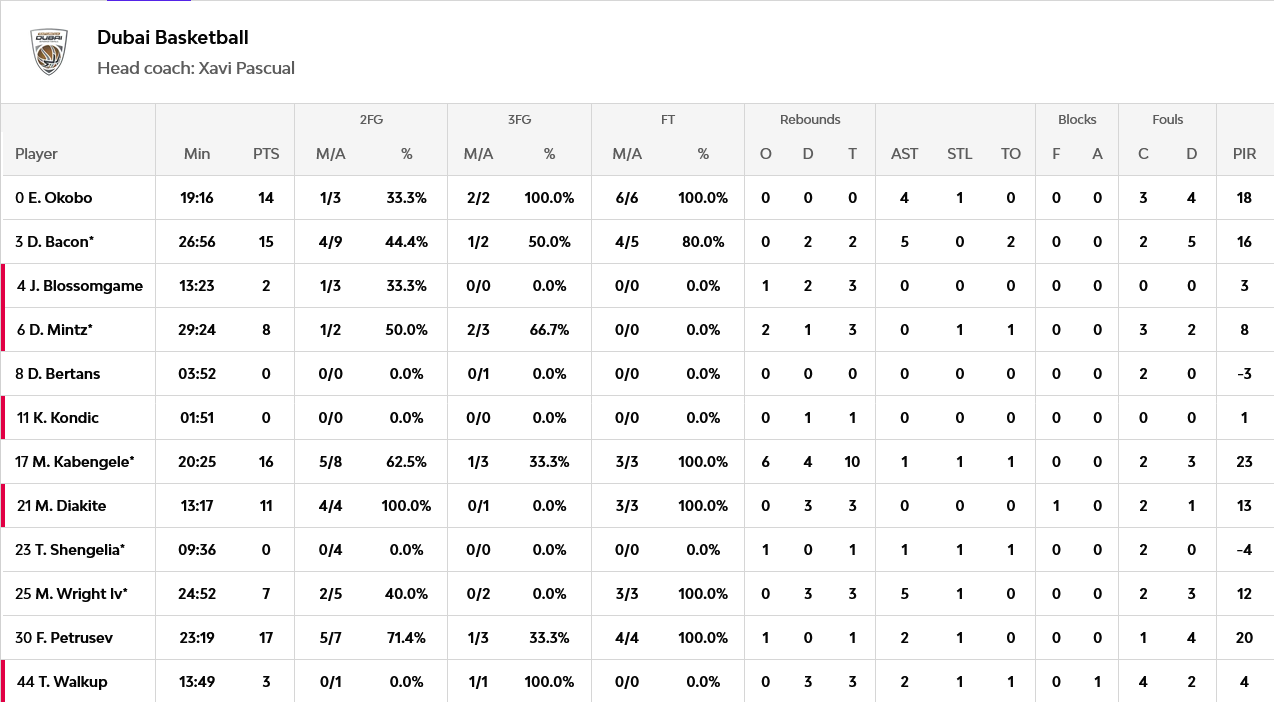The image size is (1274, 702).
Task: Open the Dubai Basketball team name link
Action: point(173,37)
